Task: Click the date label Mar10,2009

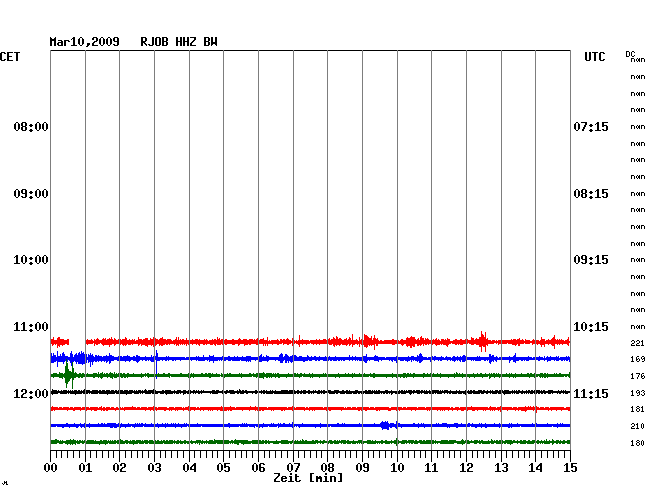Action: coord(85,42)
